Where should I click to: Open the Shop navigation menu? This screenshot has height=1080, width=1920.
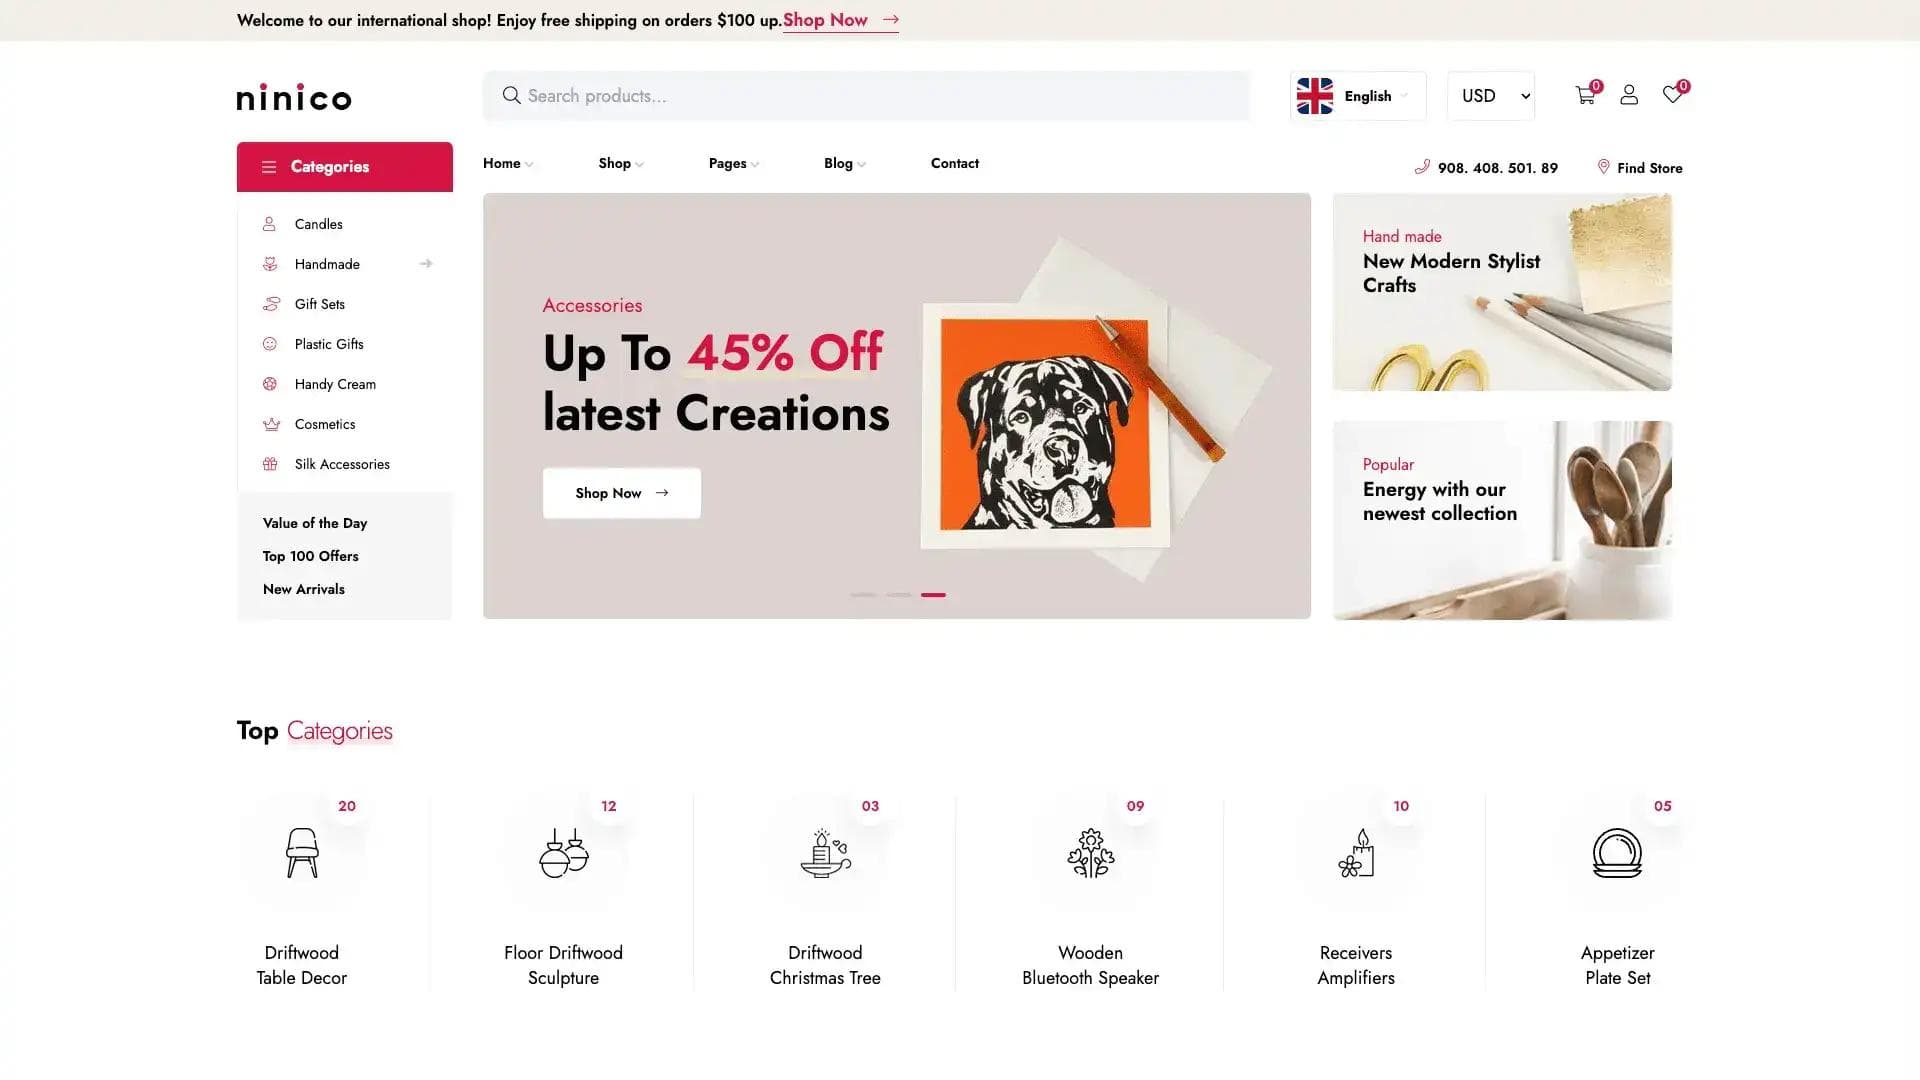pos(620,164)
